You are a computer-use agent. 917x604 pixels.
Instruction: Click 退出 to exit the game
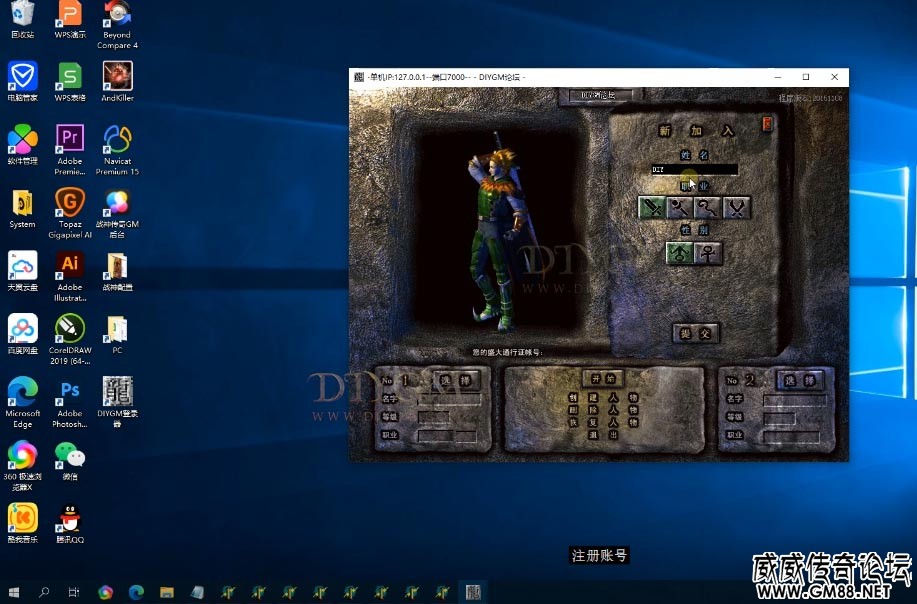click(x=603, y=434)
